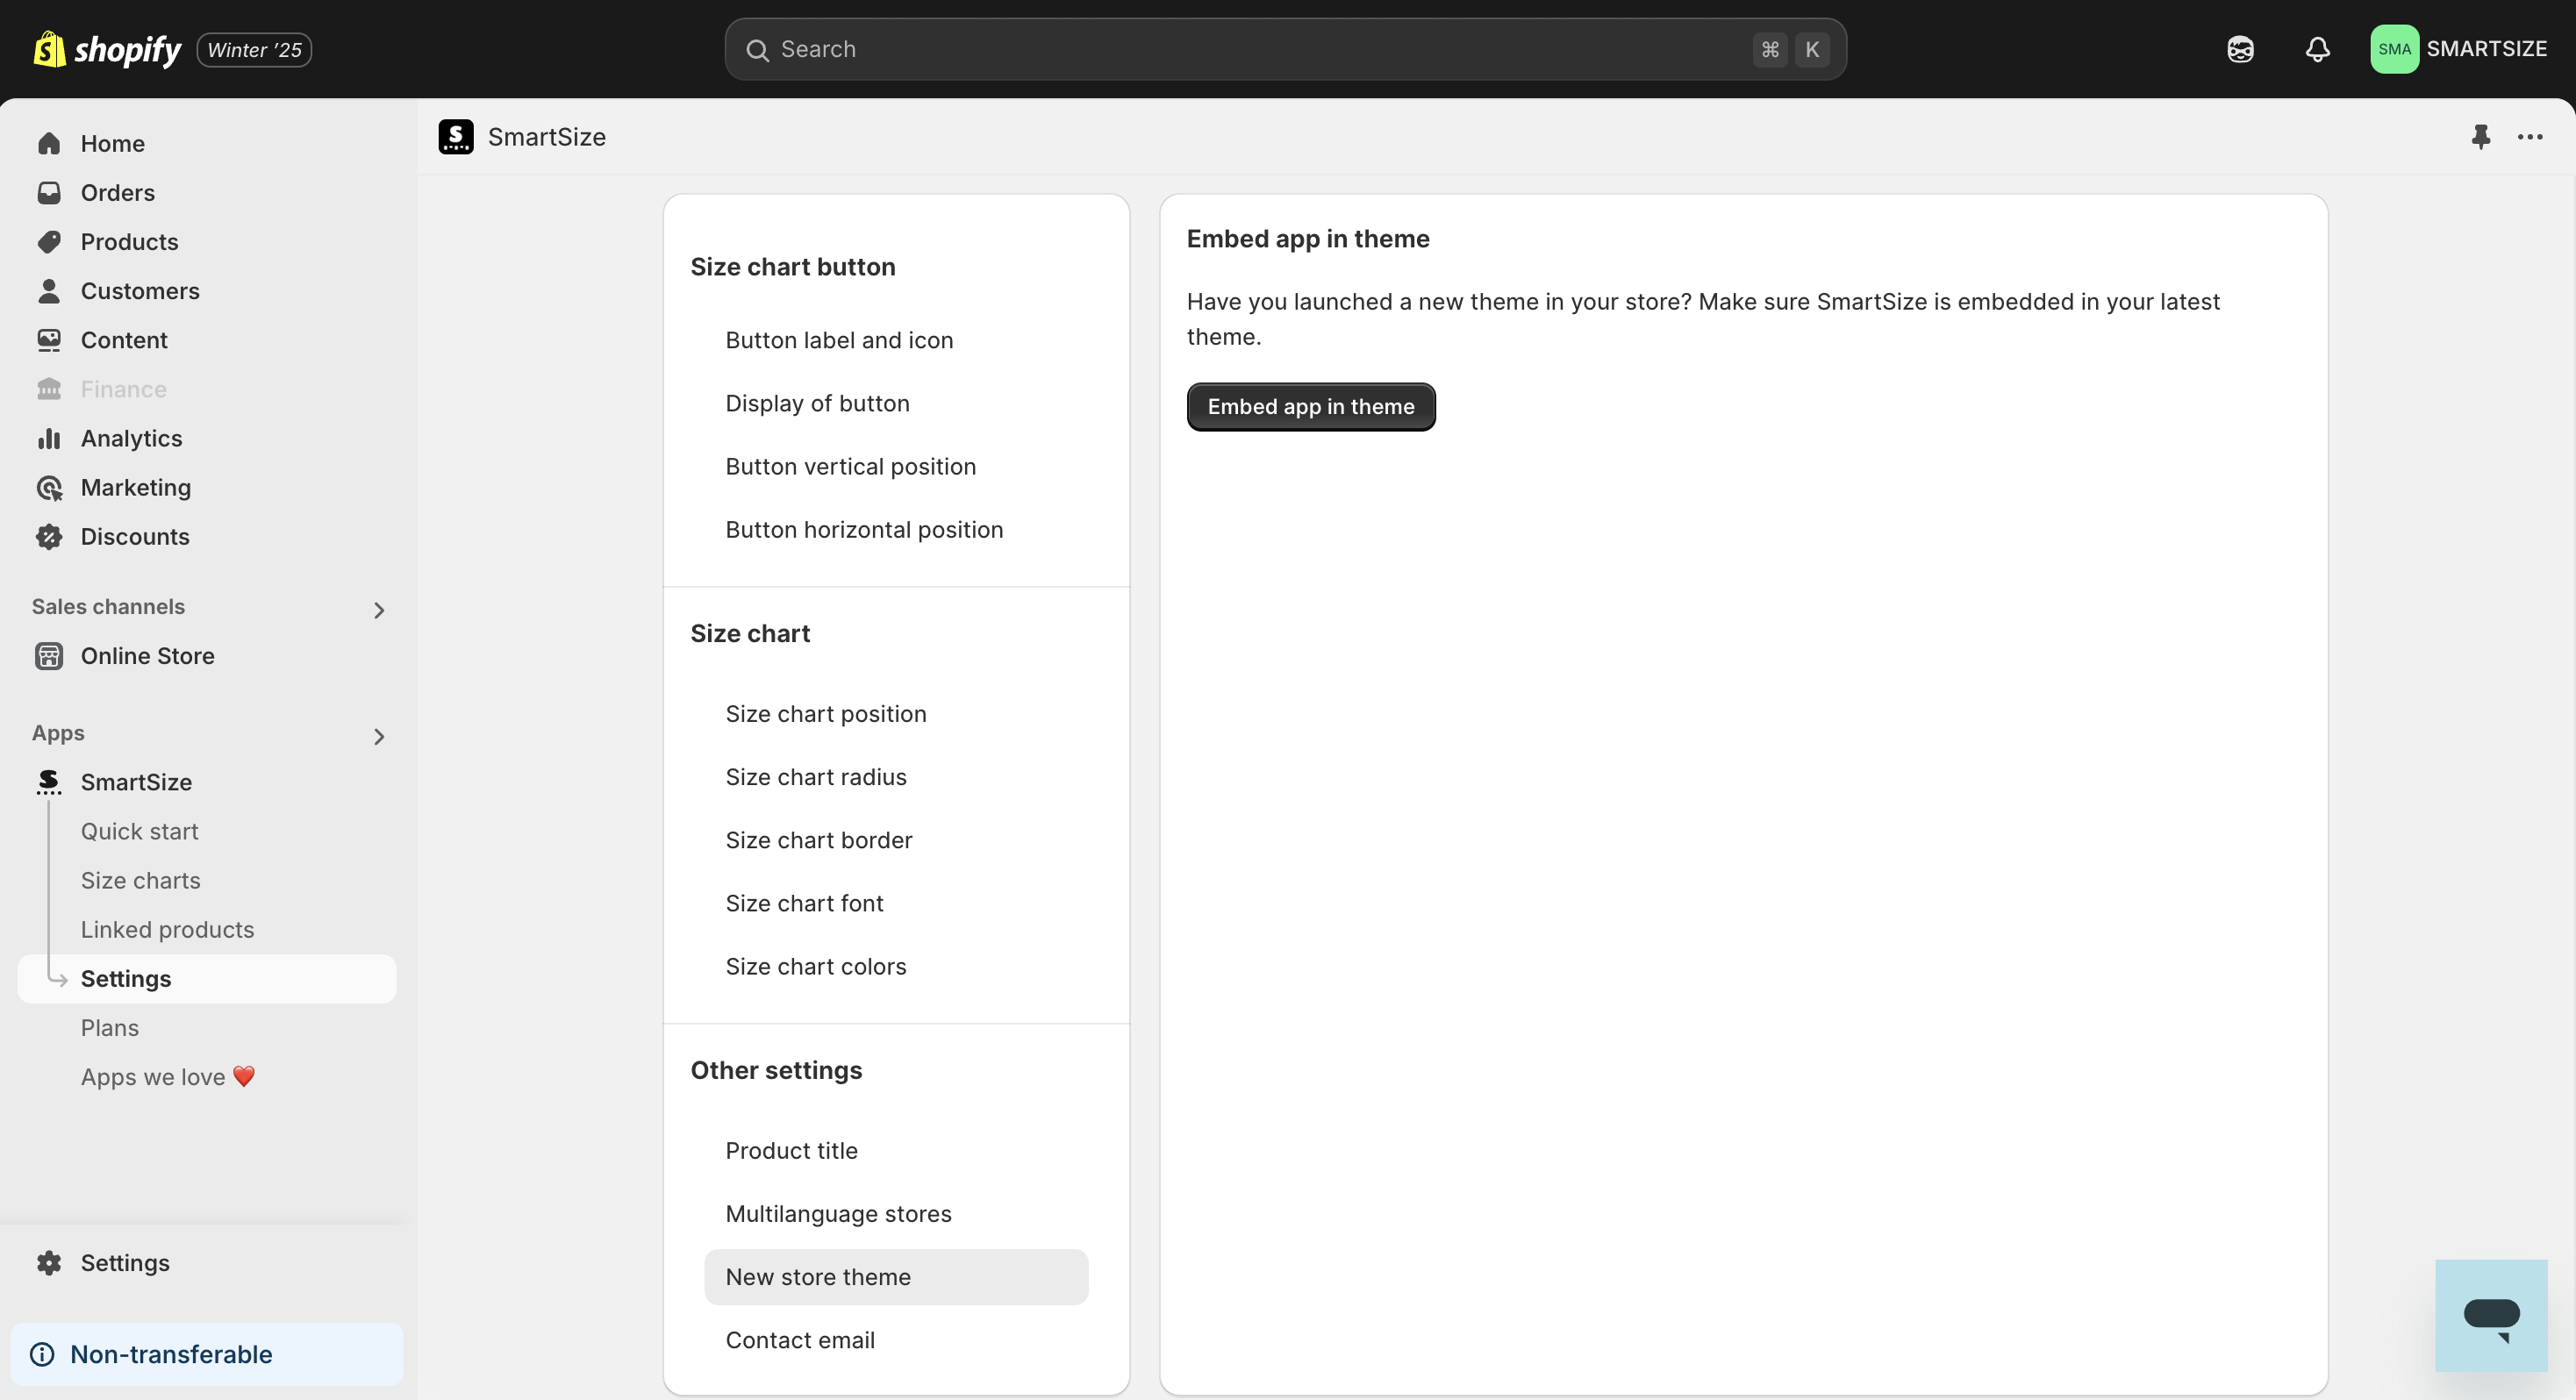The width and height of the screenshot is (2576, 1400).
Task: Open Linked products under SmartSize
Action: [x=168, y=929]
